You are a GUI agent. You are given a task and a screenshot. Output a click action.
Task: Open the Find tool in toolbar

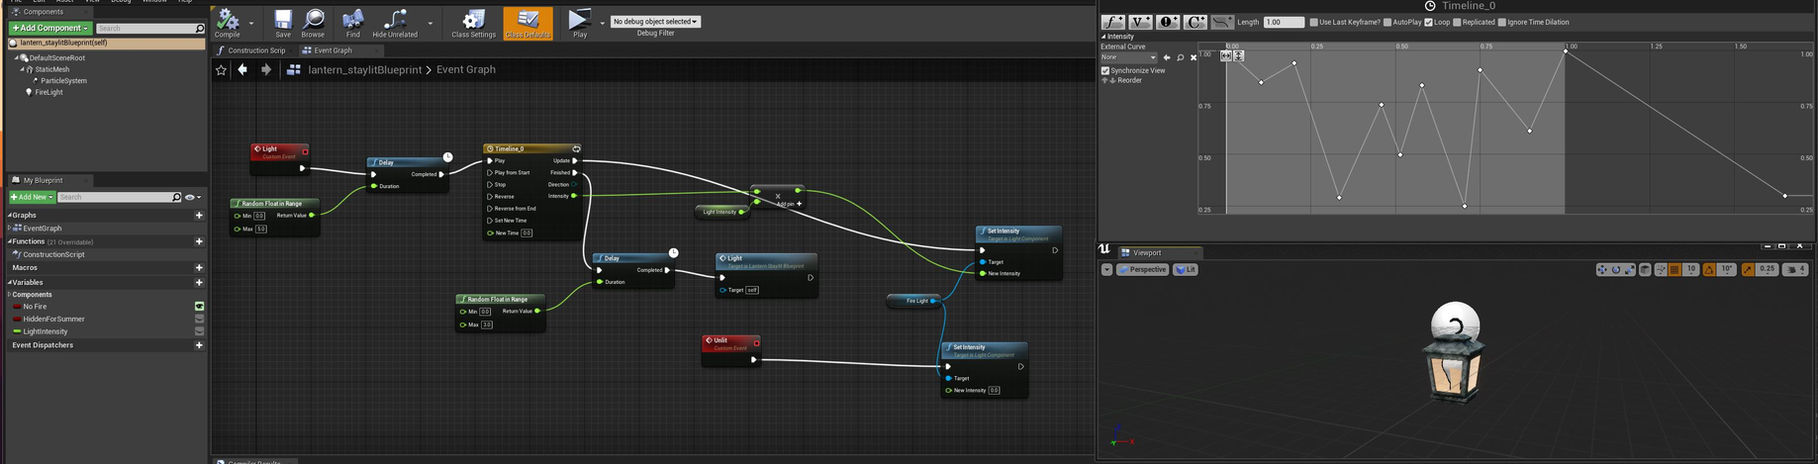pos(352,22)
